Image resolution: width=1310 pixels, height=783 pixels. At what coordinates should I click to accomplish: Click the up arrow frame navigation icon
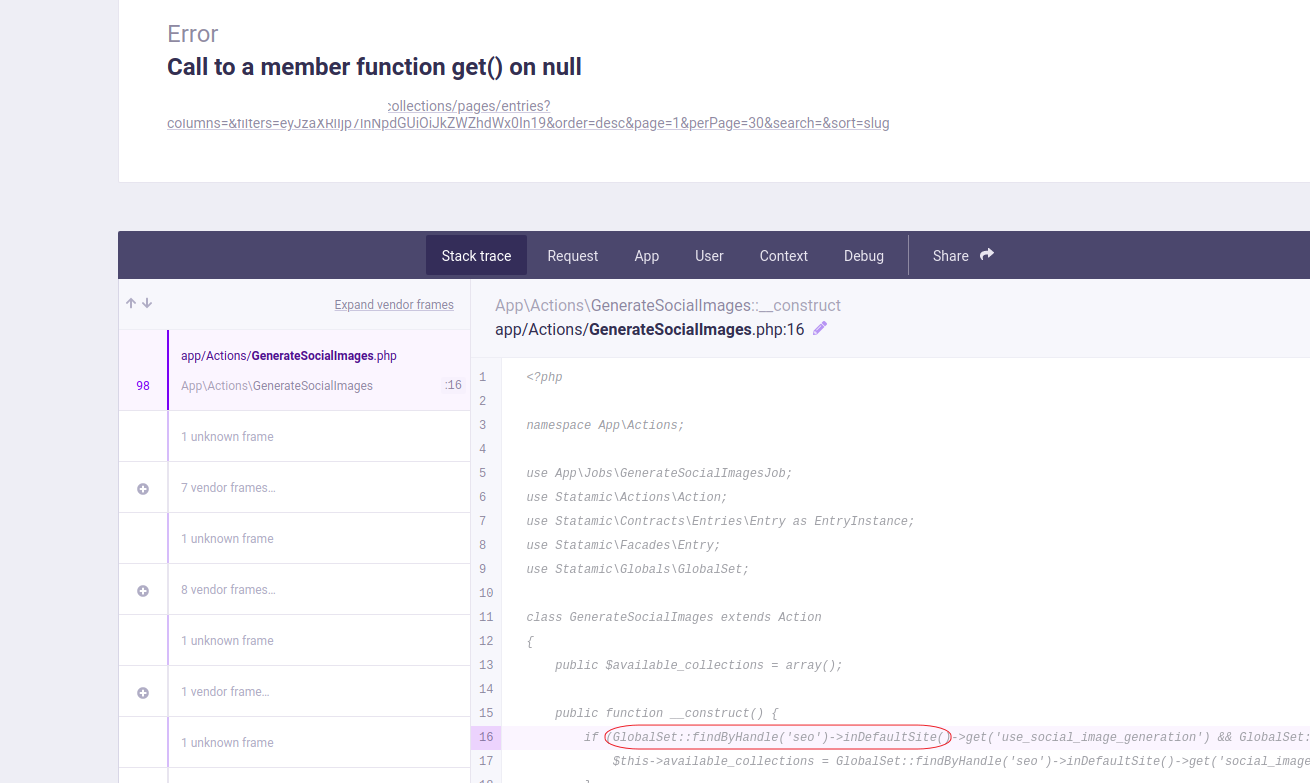(131, 304)
